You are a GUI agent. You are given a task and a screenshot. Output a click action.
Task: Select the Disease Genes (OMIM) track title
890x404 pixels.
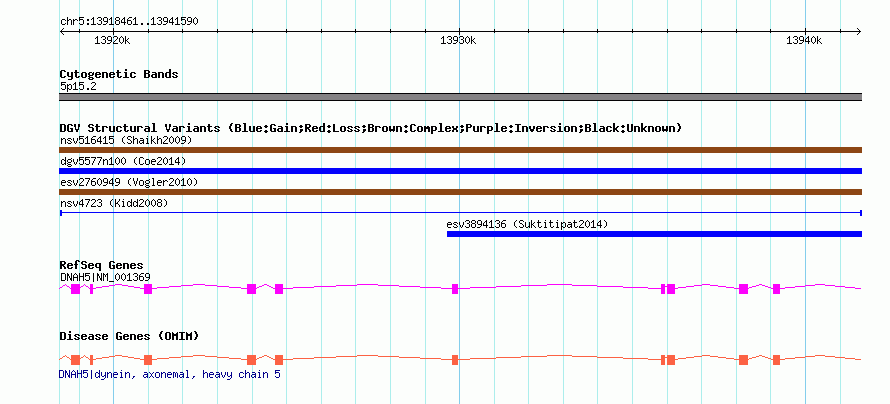pyautogui.click(x=129, y=336)
